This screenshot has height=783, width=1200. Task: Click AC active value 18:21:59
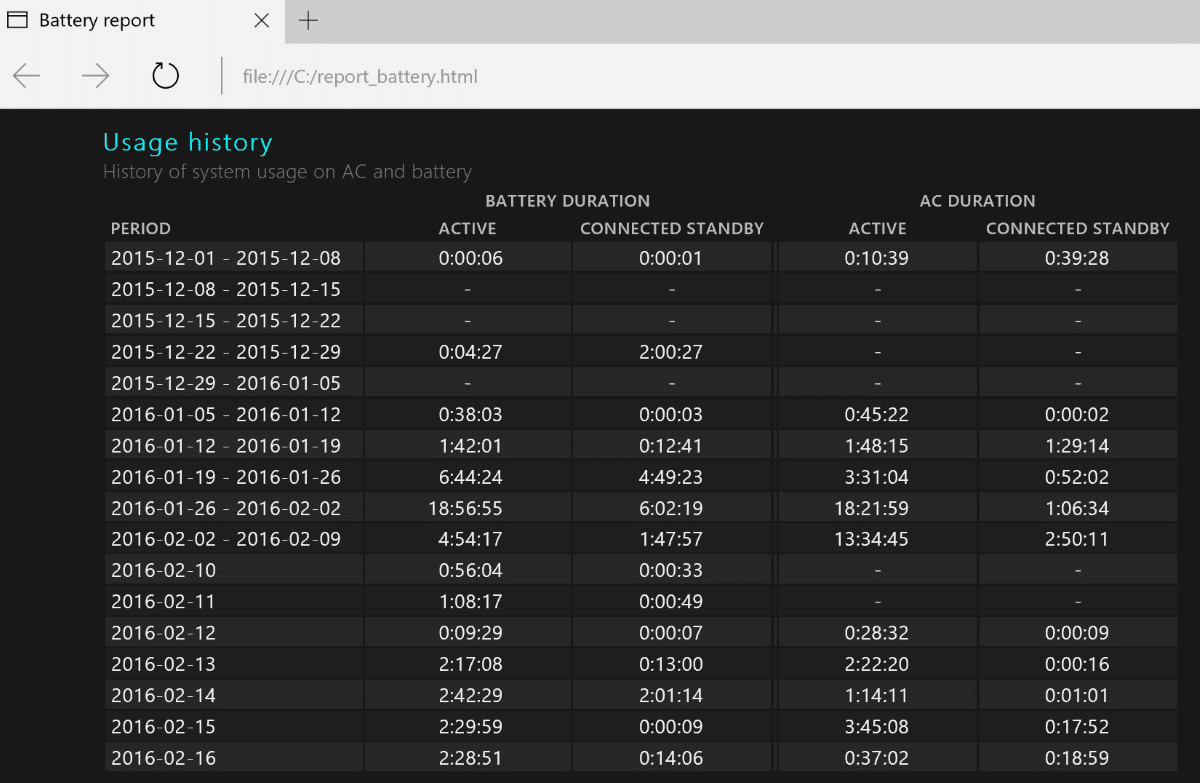click(872, 508)
